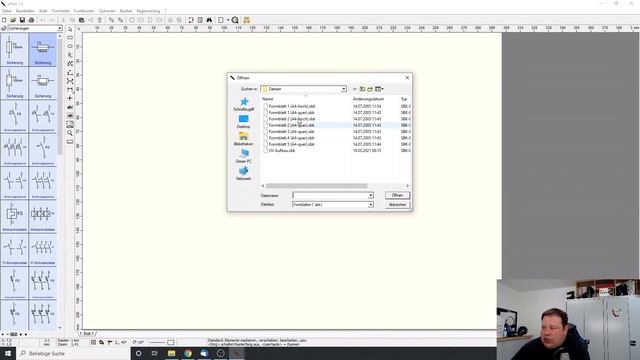The width and height of the screenshot is (640, 360).
Task: Click the Open file toolbar icon
Action: (x=13, y=20)
